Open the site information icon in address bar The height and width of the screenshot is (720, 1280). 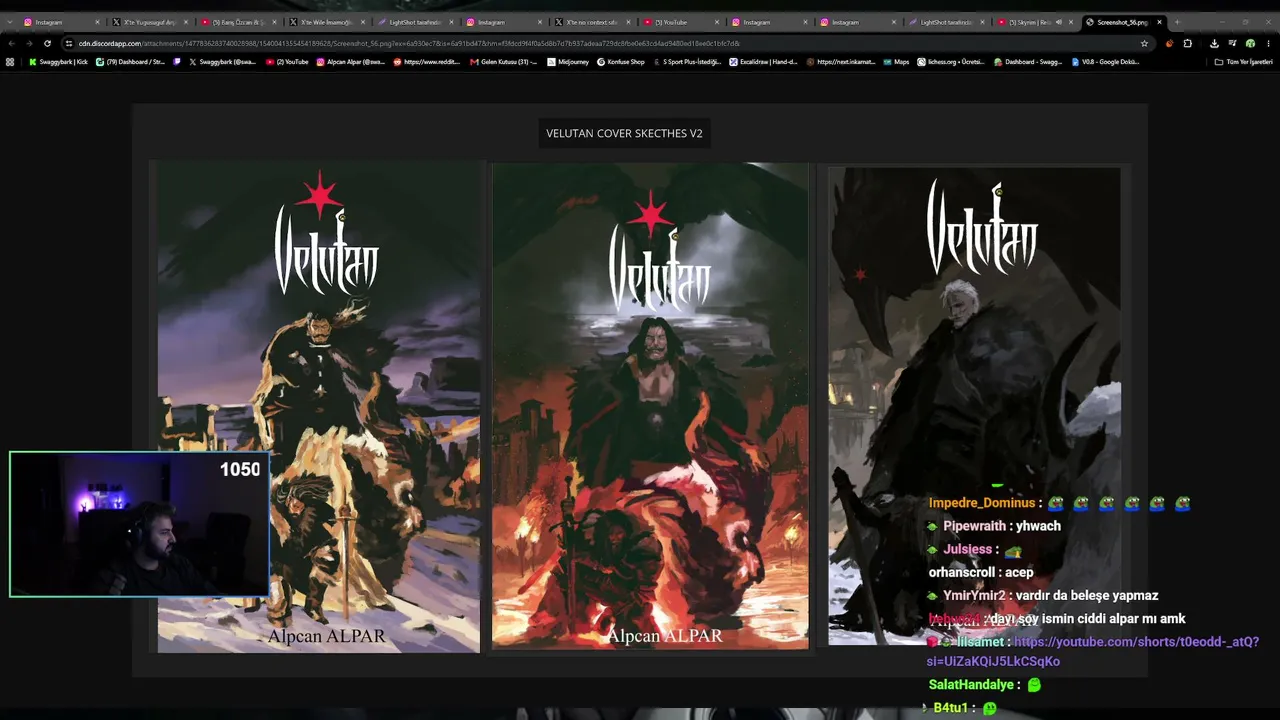pos(69,43)
